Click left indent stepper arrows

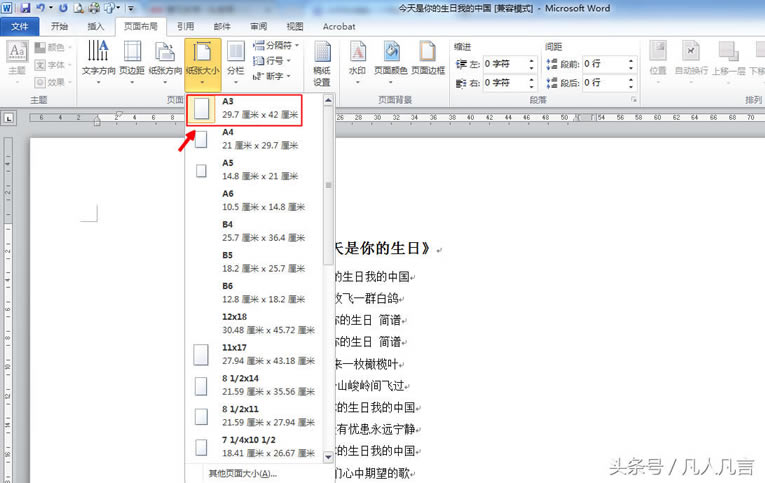[x=532, y=64]
